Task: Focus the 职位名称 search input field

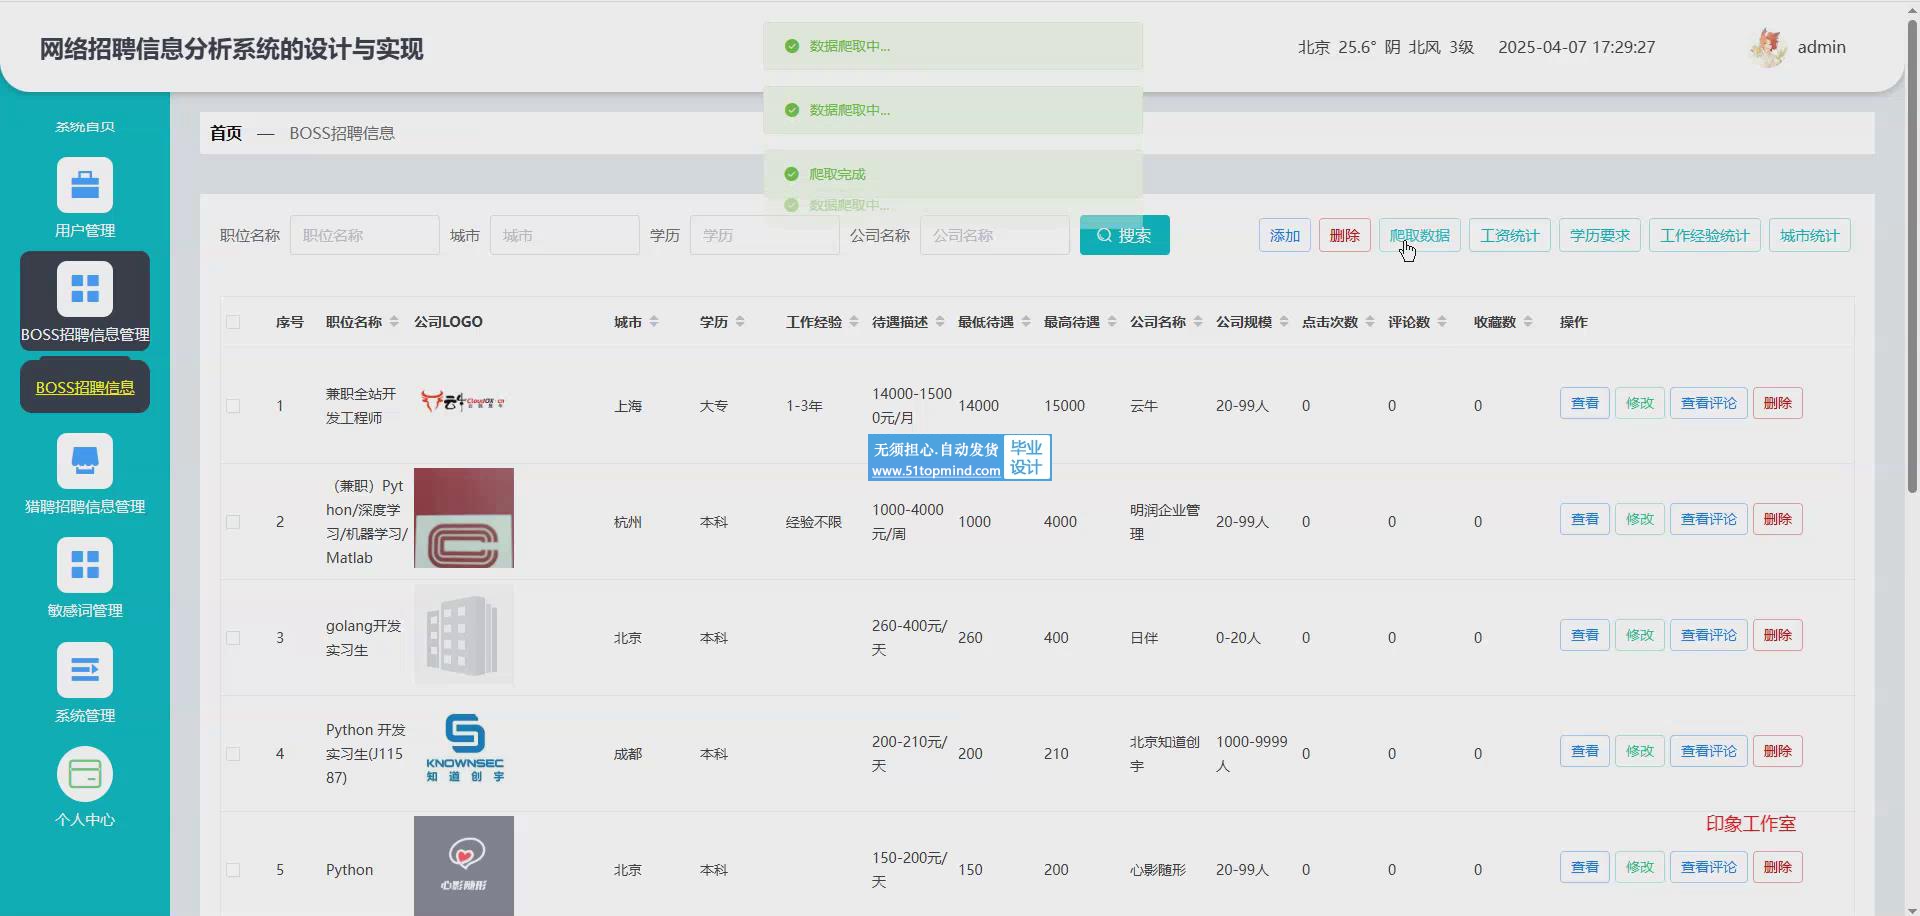Action: [364, 235]
